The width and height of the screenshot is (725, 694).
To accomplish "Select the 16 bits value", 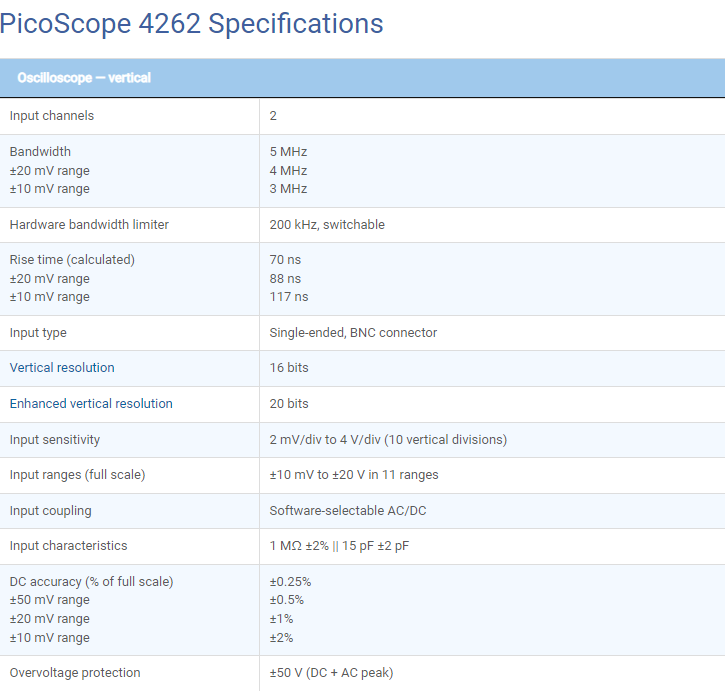I will coord(289,368).
